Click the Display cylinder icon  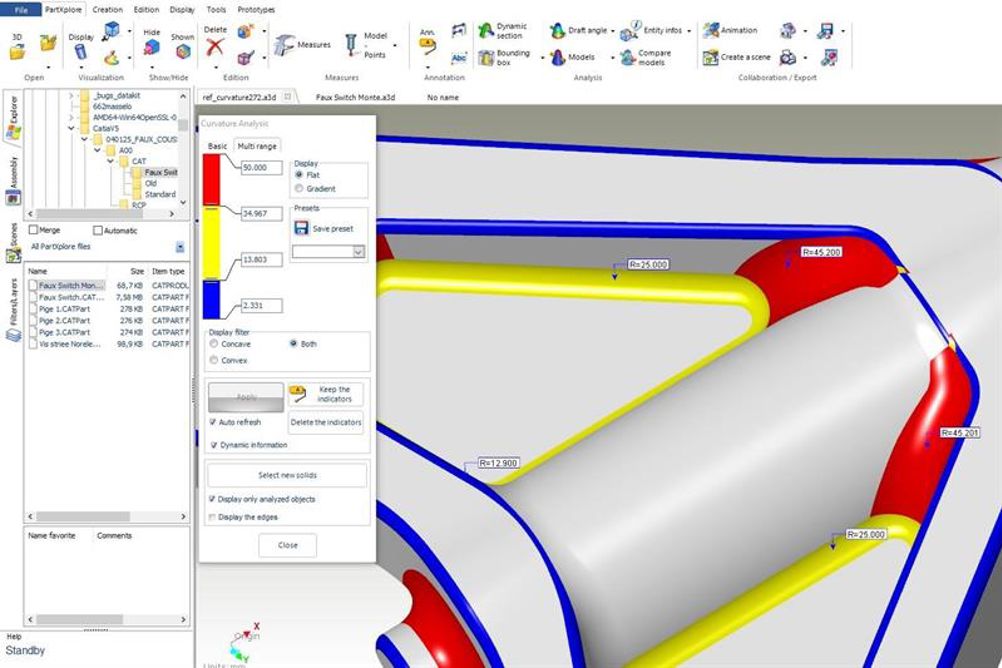(x=81, y=52)
